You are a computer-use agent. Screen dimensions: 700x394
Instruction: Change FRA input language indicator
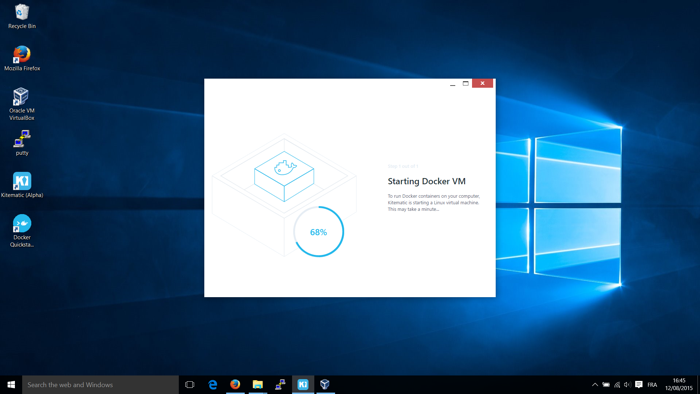pyautogui.click(x=652, y=385)
